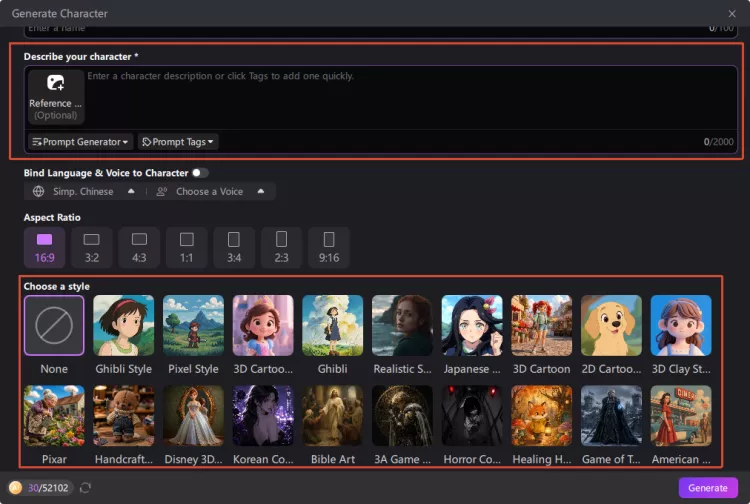
Task: Close the Generate Character dialog
Action: point(732,13)
